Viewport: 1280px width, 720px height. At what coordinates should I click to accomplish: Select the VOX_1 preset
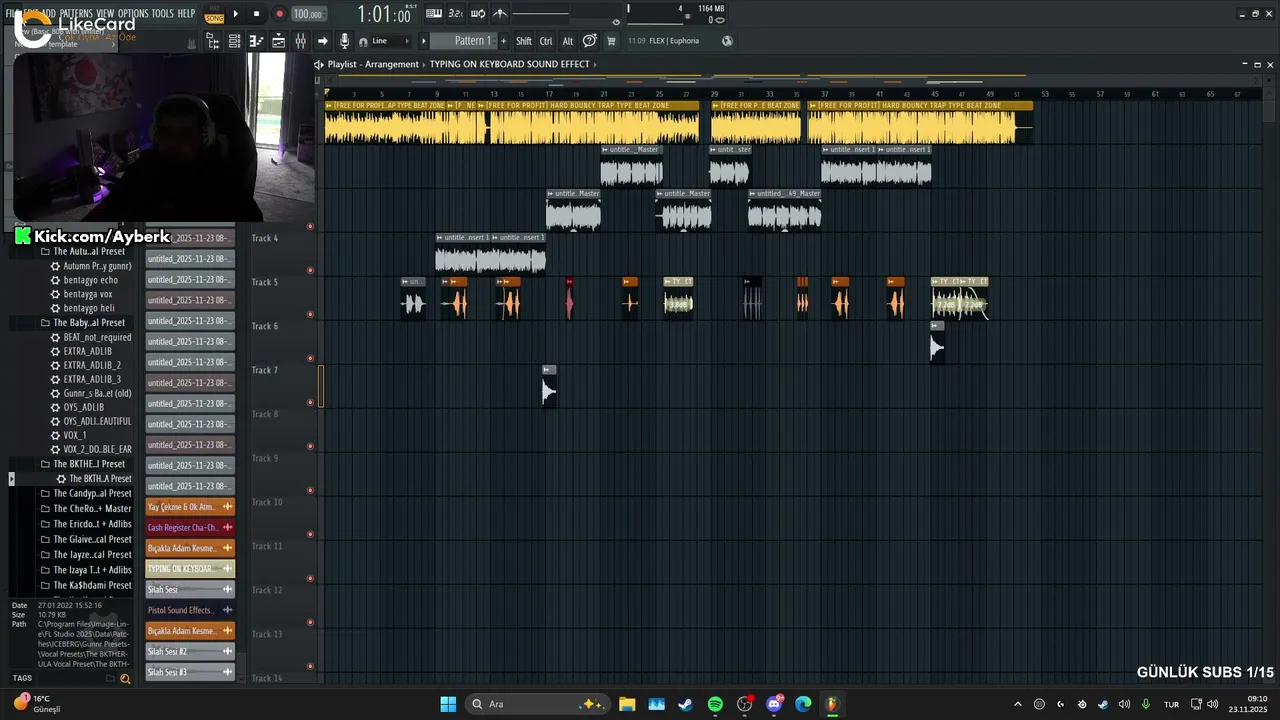69,435
